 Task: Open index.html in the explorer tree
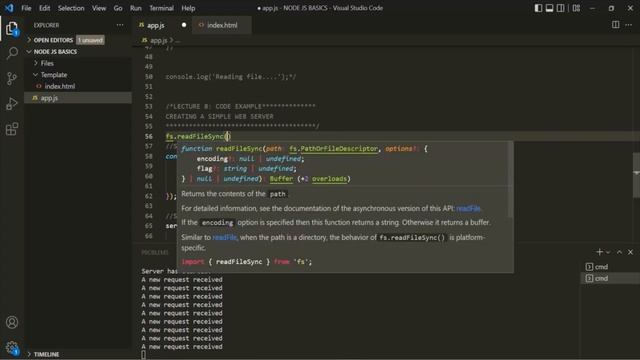[x=60, y=86]
